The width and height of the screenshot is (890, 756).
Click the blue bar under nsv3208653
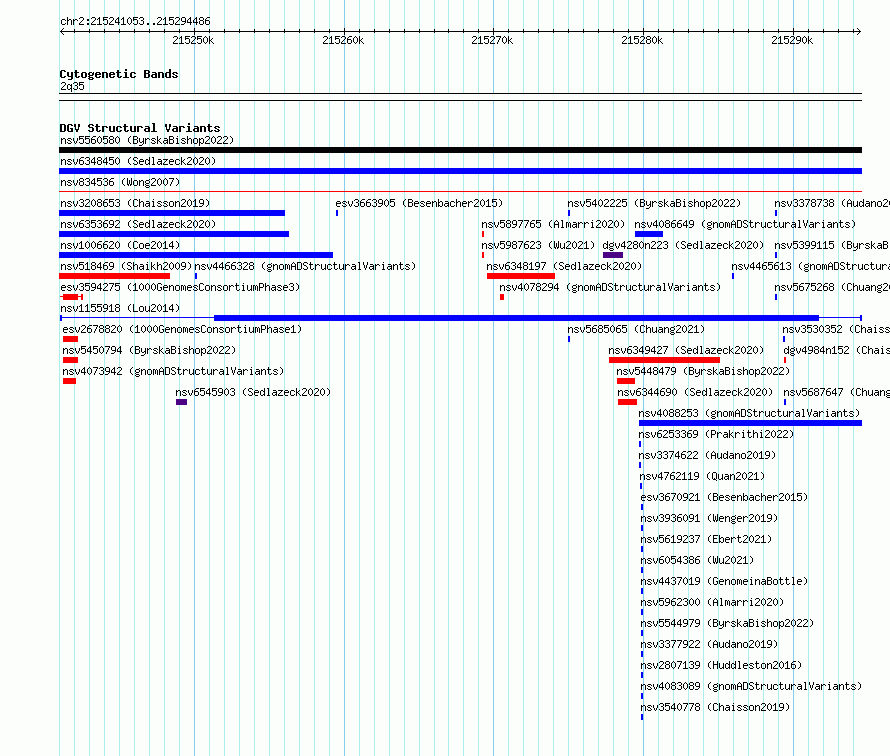(172, 213)
